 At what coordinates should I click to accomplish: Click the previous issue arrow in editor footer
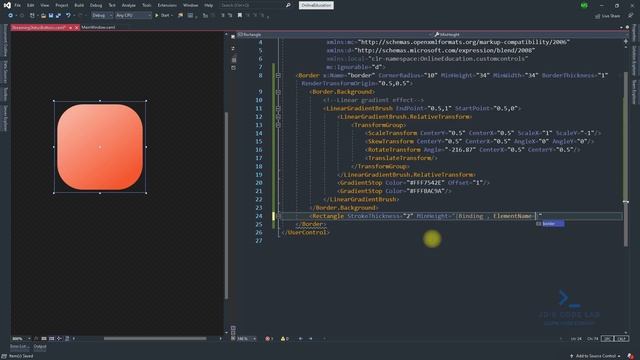pos(300,339)
